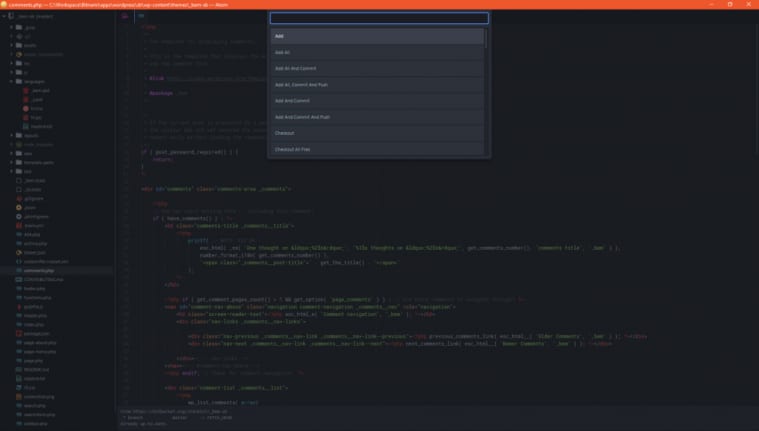Select the highlighted 'Add' git command
The width and height of the screenshot is (759, 431).
pos(377,36)
